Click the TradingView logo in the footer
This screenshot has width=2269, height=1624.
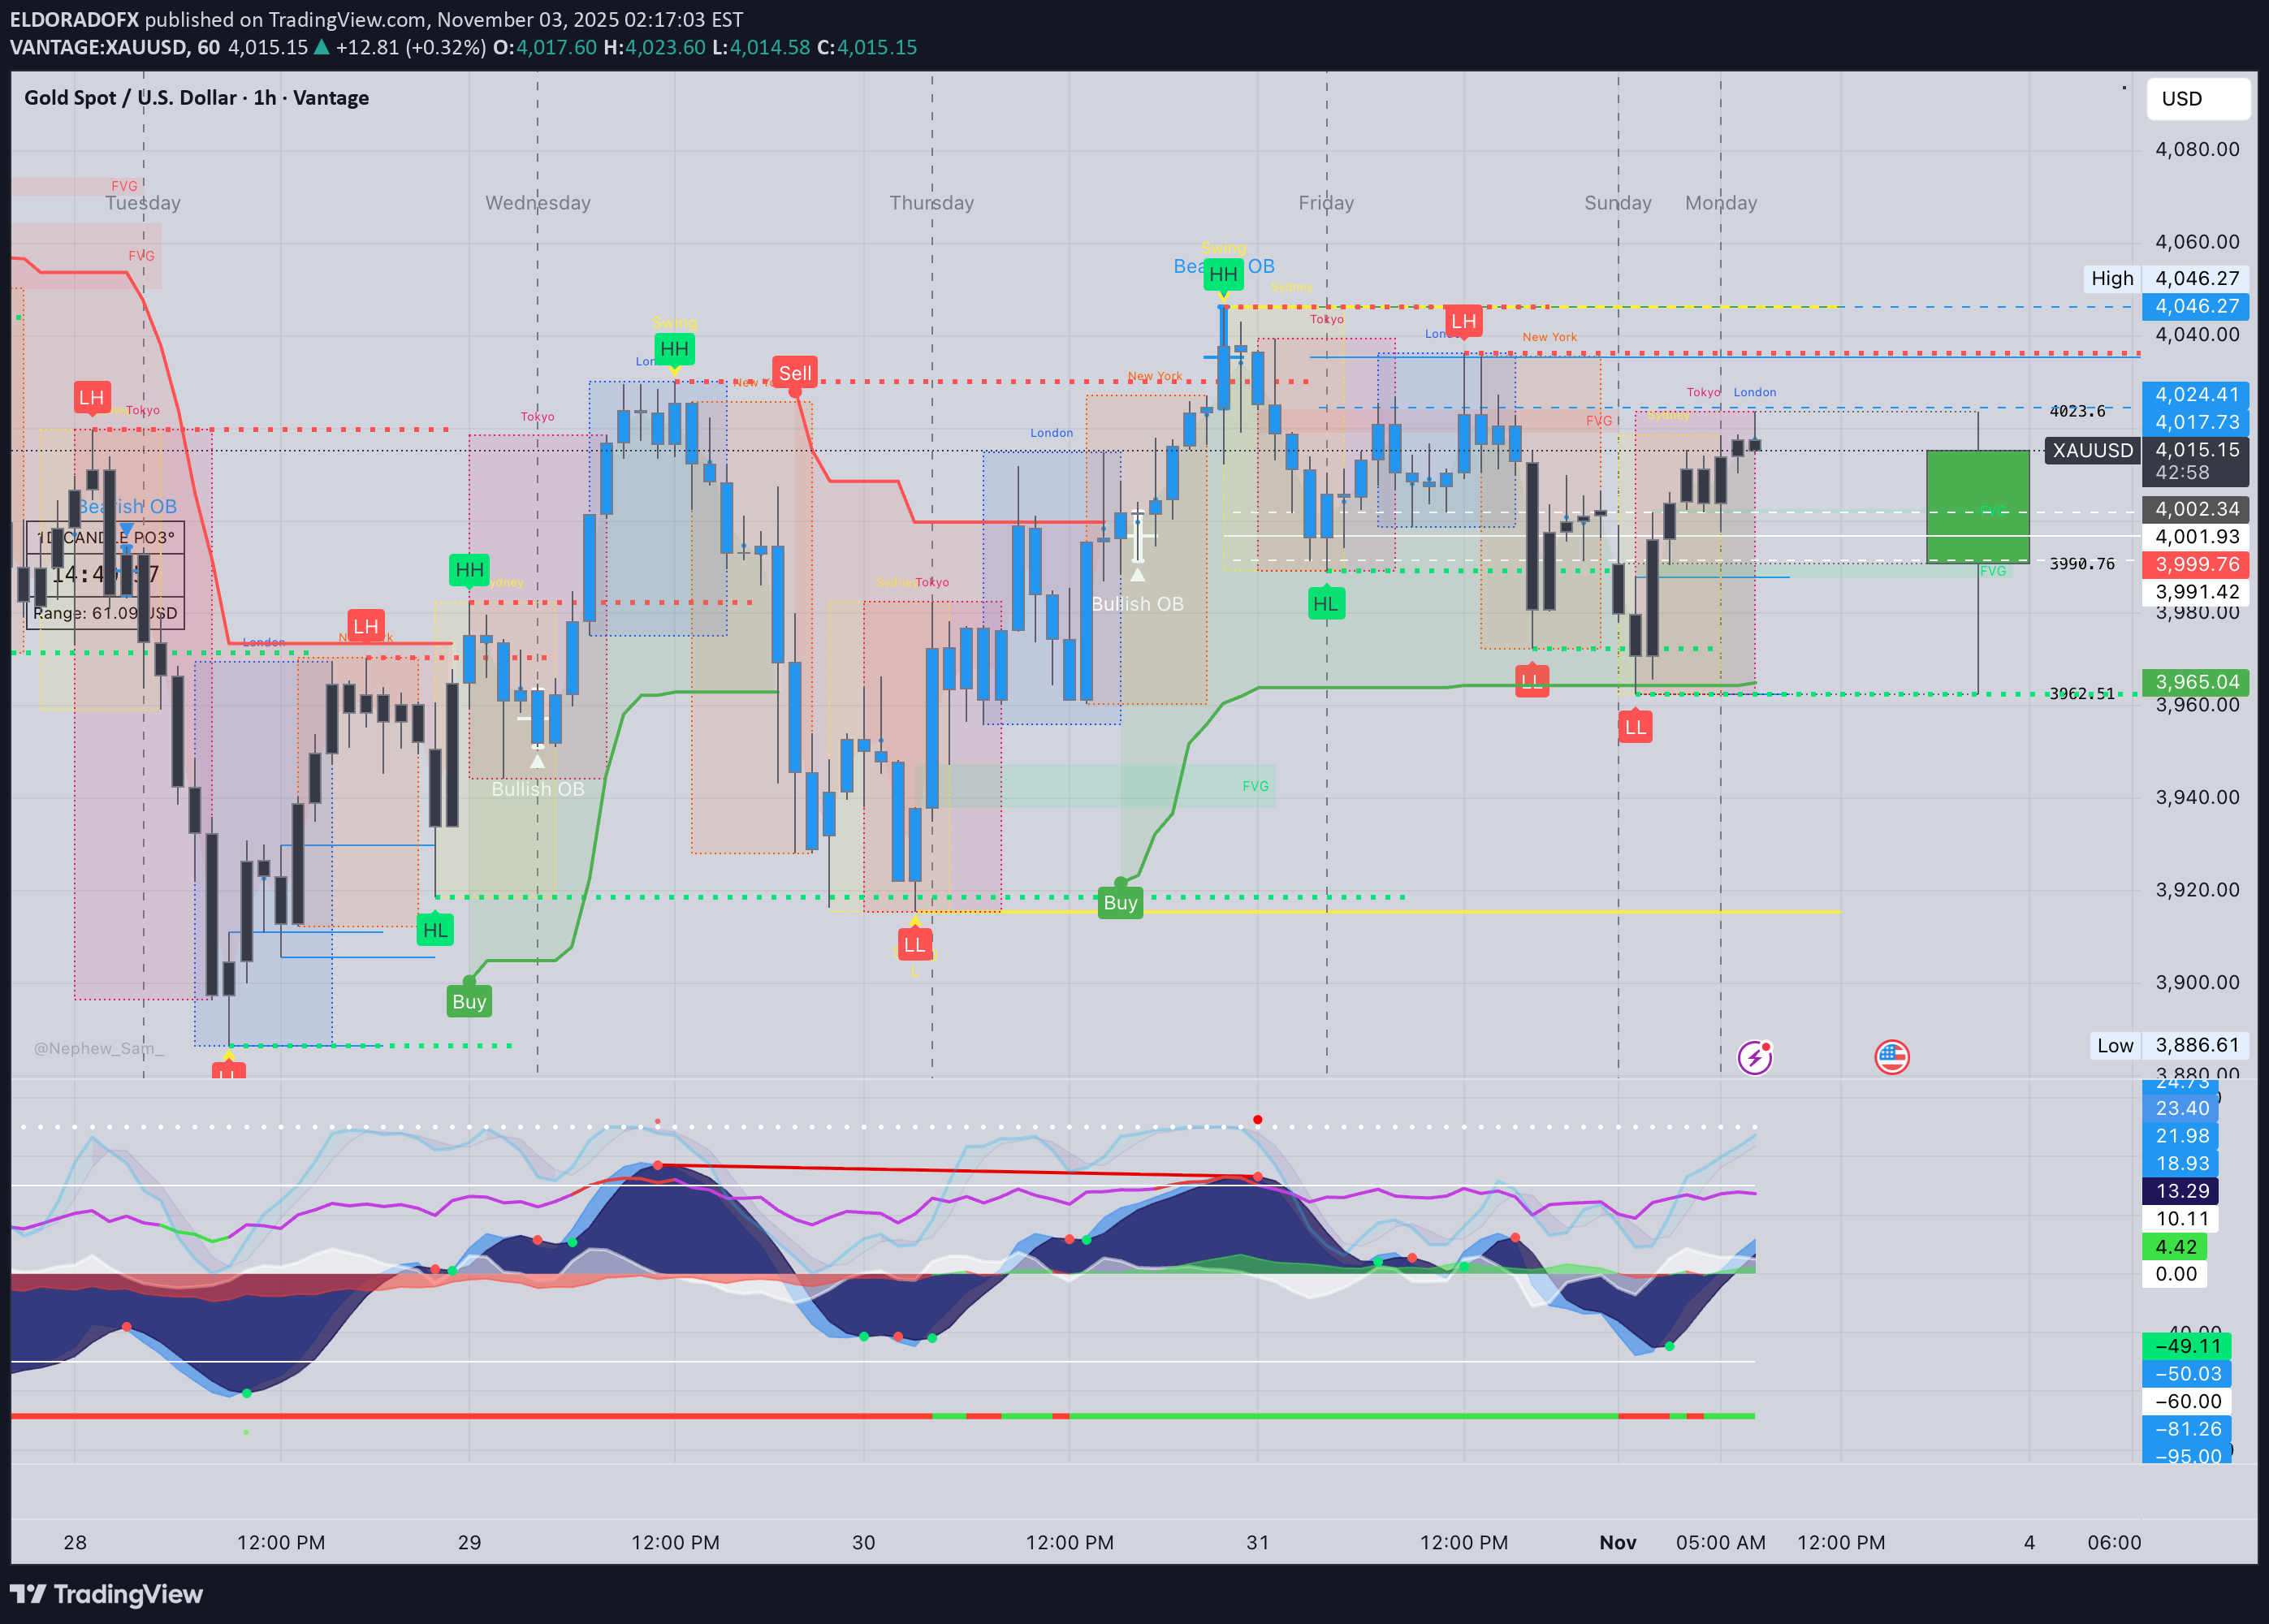[106, 1594]
